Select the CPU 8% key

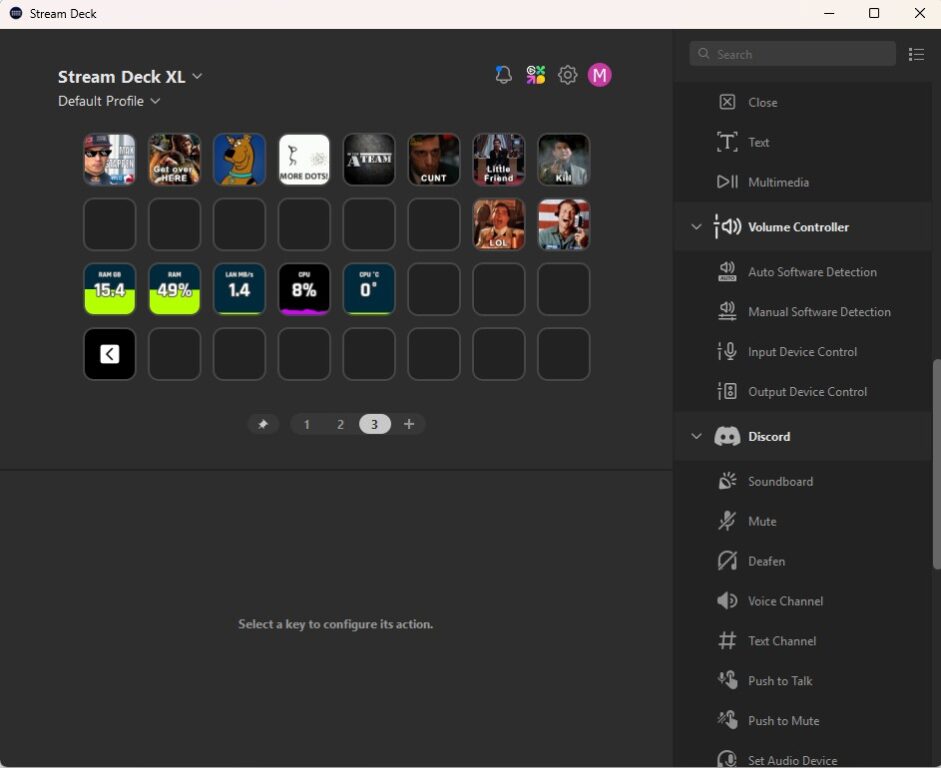click(304, 289)
